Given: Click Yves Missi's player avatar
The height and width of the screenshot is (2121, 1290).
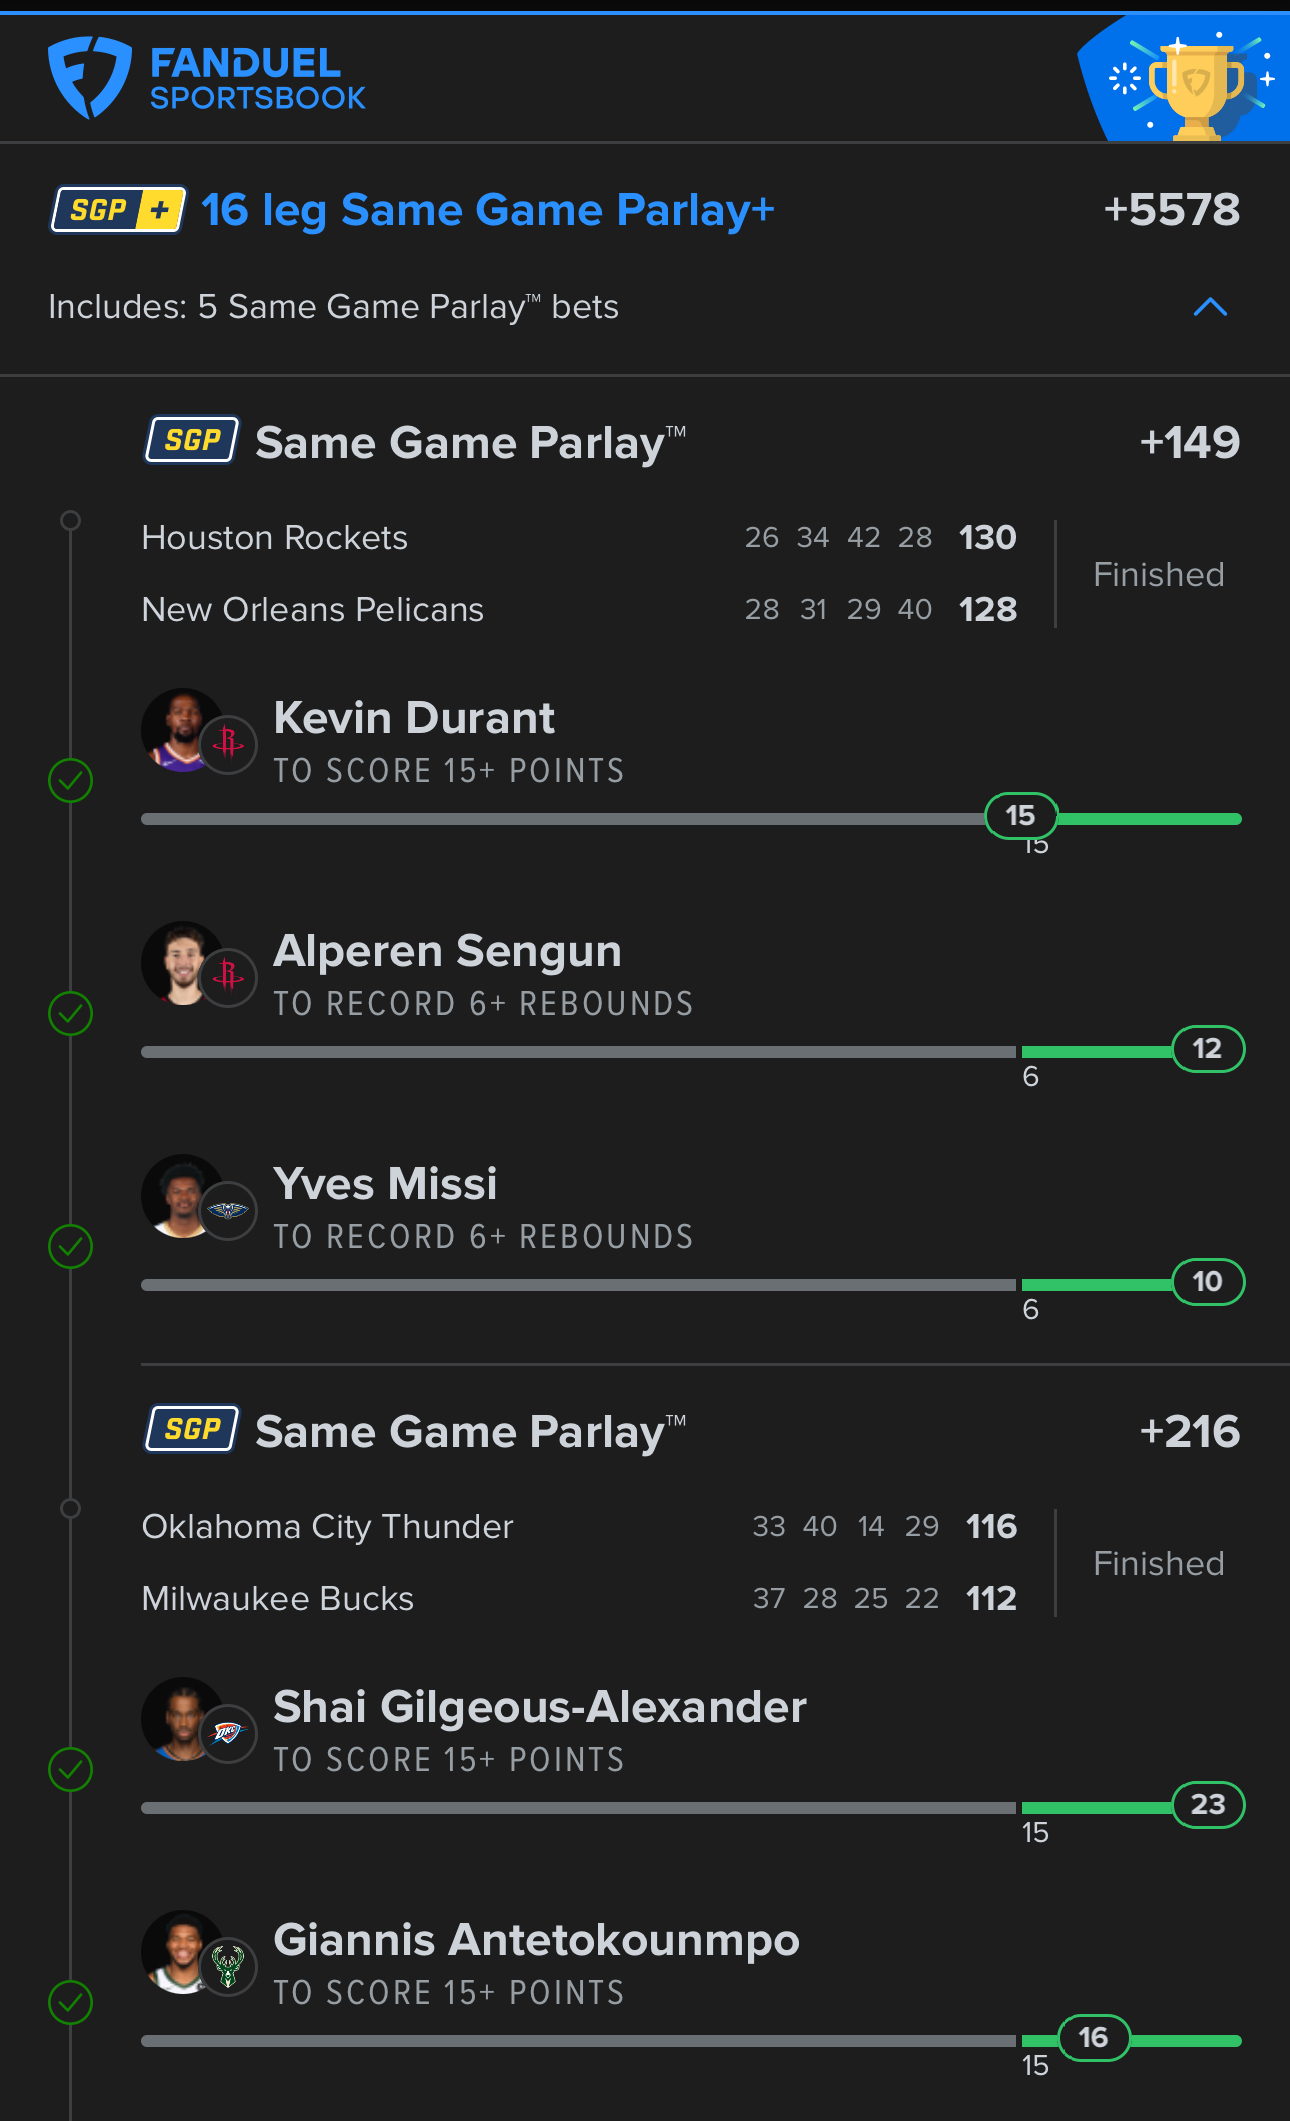Looking at the screenshot, I should [x=183, y=1196].
